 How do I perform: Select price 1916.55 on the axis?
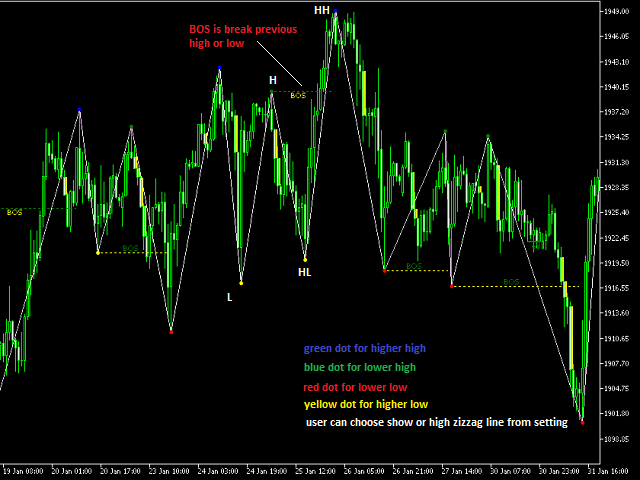pos(617,288)
